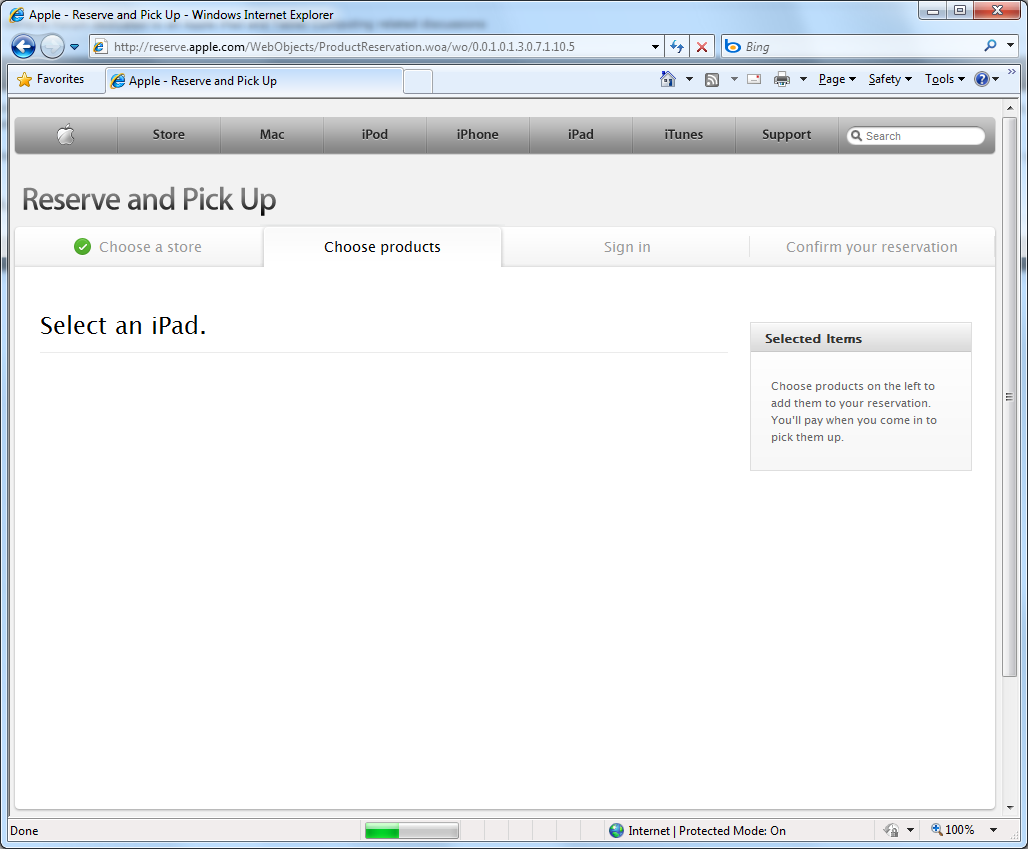Click the Selected Items panel header
Image resolution: width=1028 pixels, height=849 pixels.
click(x=861, y=338)
